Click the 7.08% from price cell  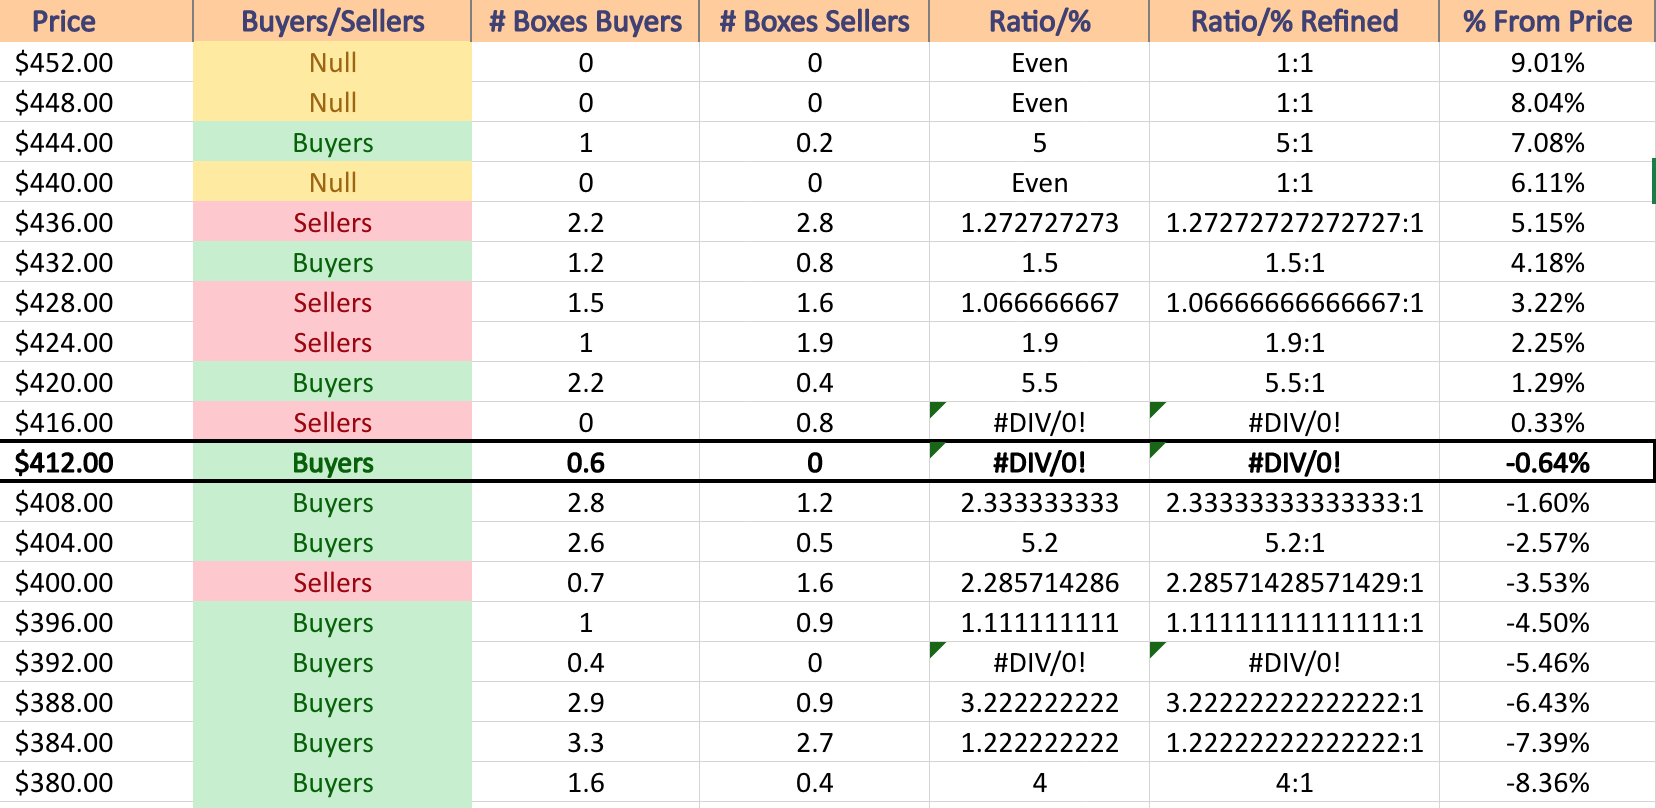click(x=1547, y=142)
